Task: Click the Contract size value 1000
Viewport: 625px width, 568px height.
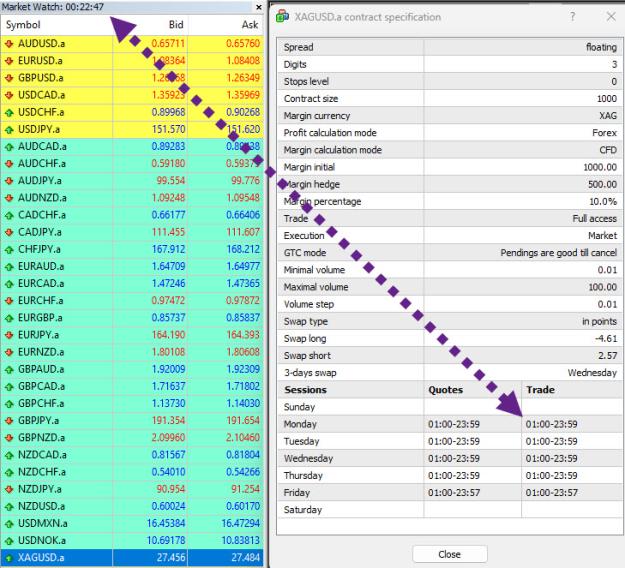Action: pyautogui.click(x=607, y=98)
